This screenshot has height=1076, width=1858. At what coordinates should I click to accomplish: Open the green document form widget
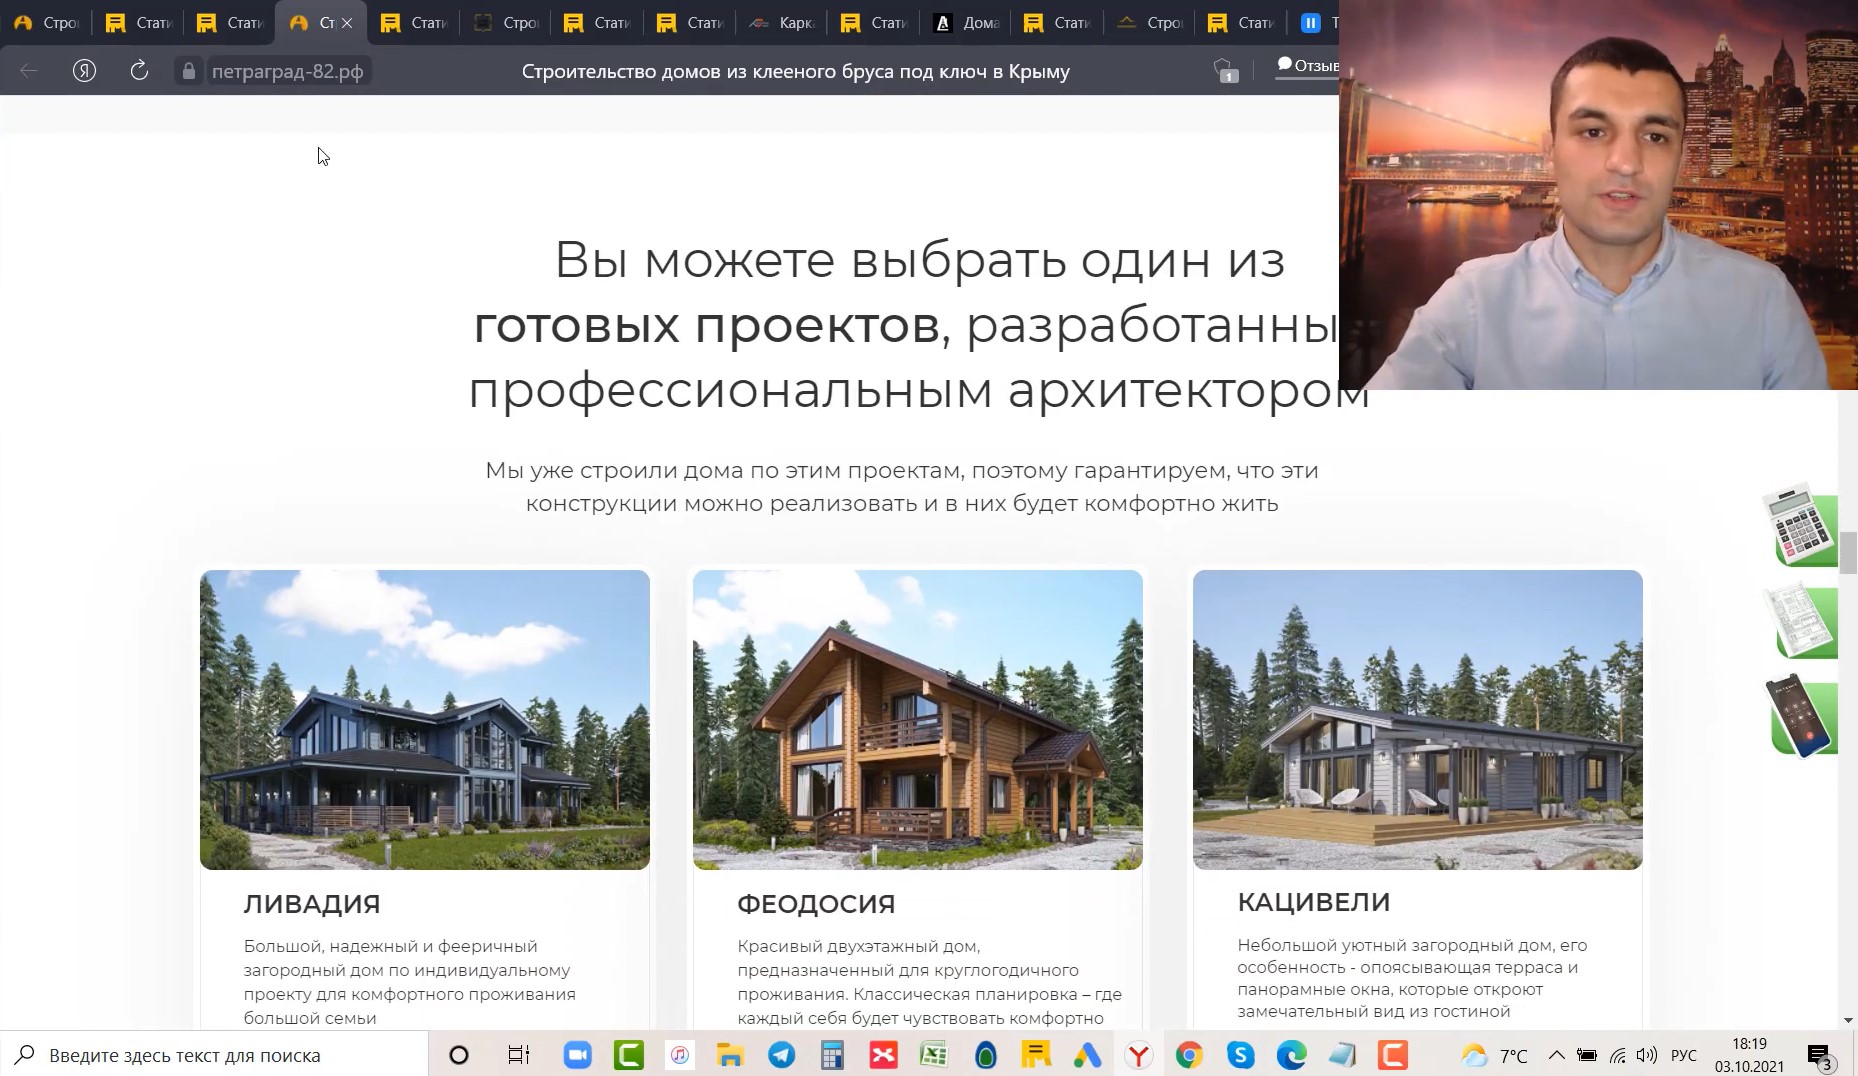[x=1802, y=622]
